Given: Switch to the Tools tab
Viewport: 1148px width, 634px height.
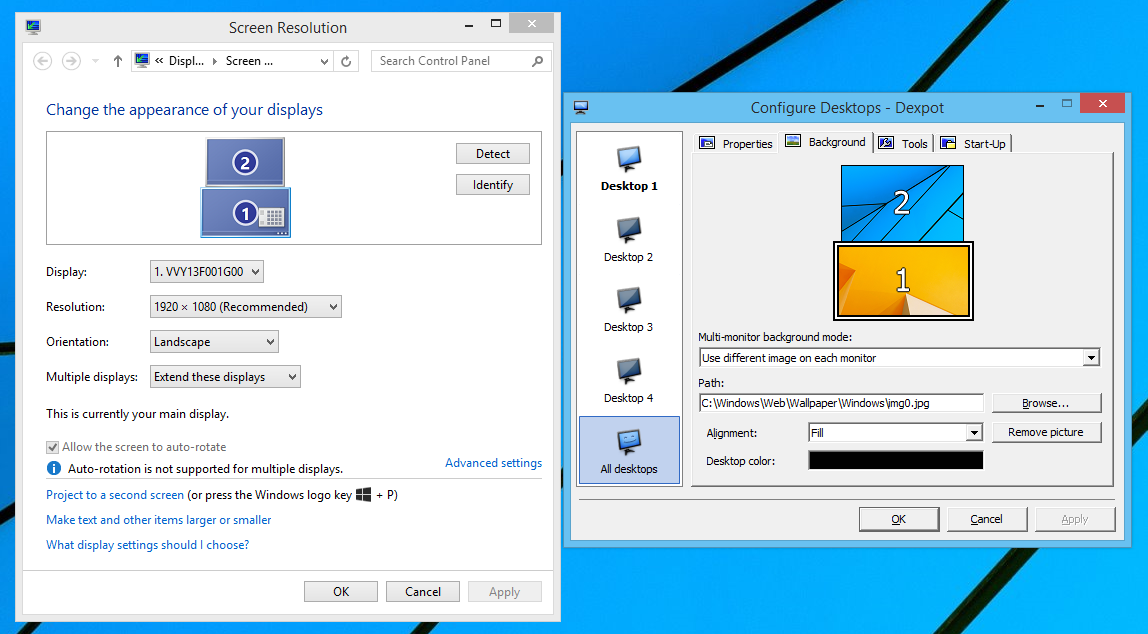Looking at the screenshot, I should coord(903,144).
